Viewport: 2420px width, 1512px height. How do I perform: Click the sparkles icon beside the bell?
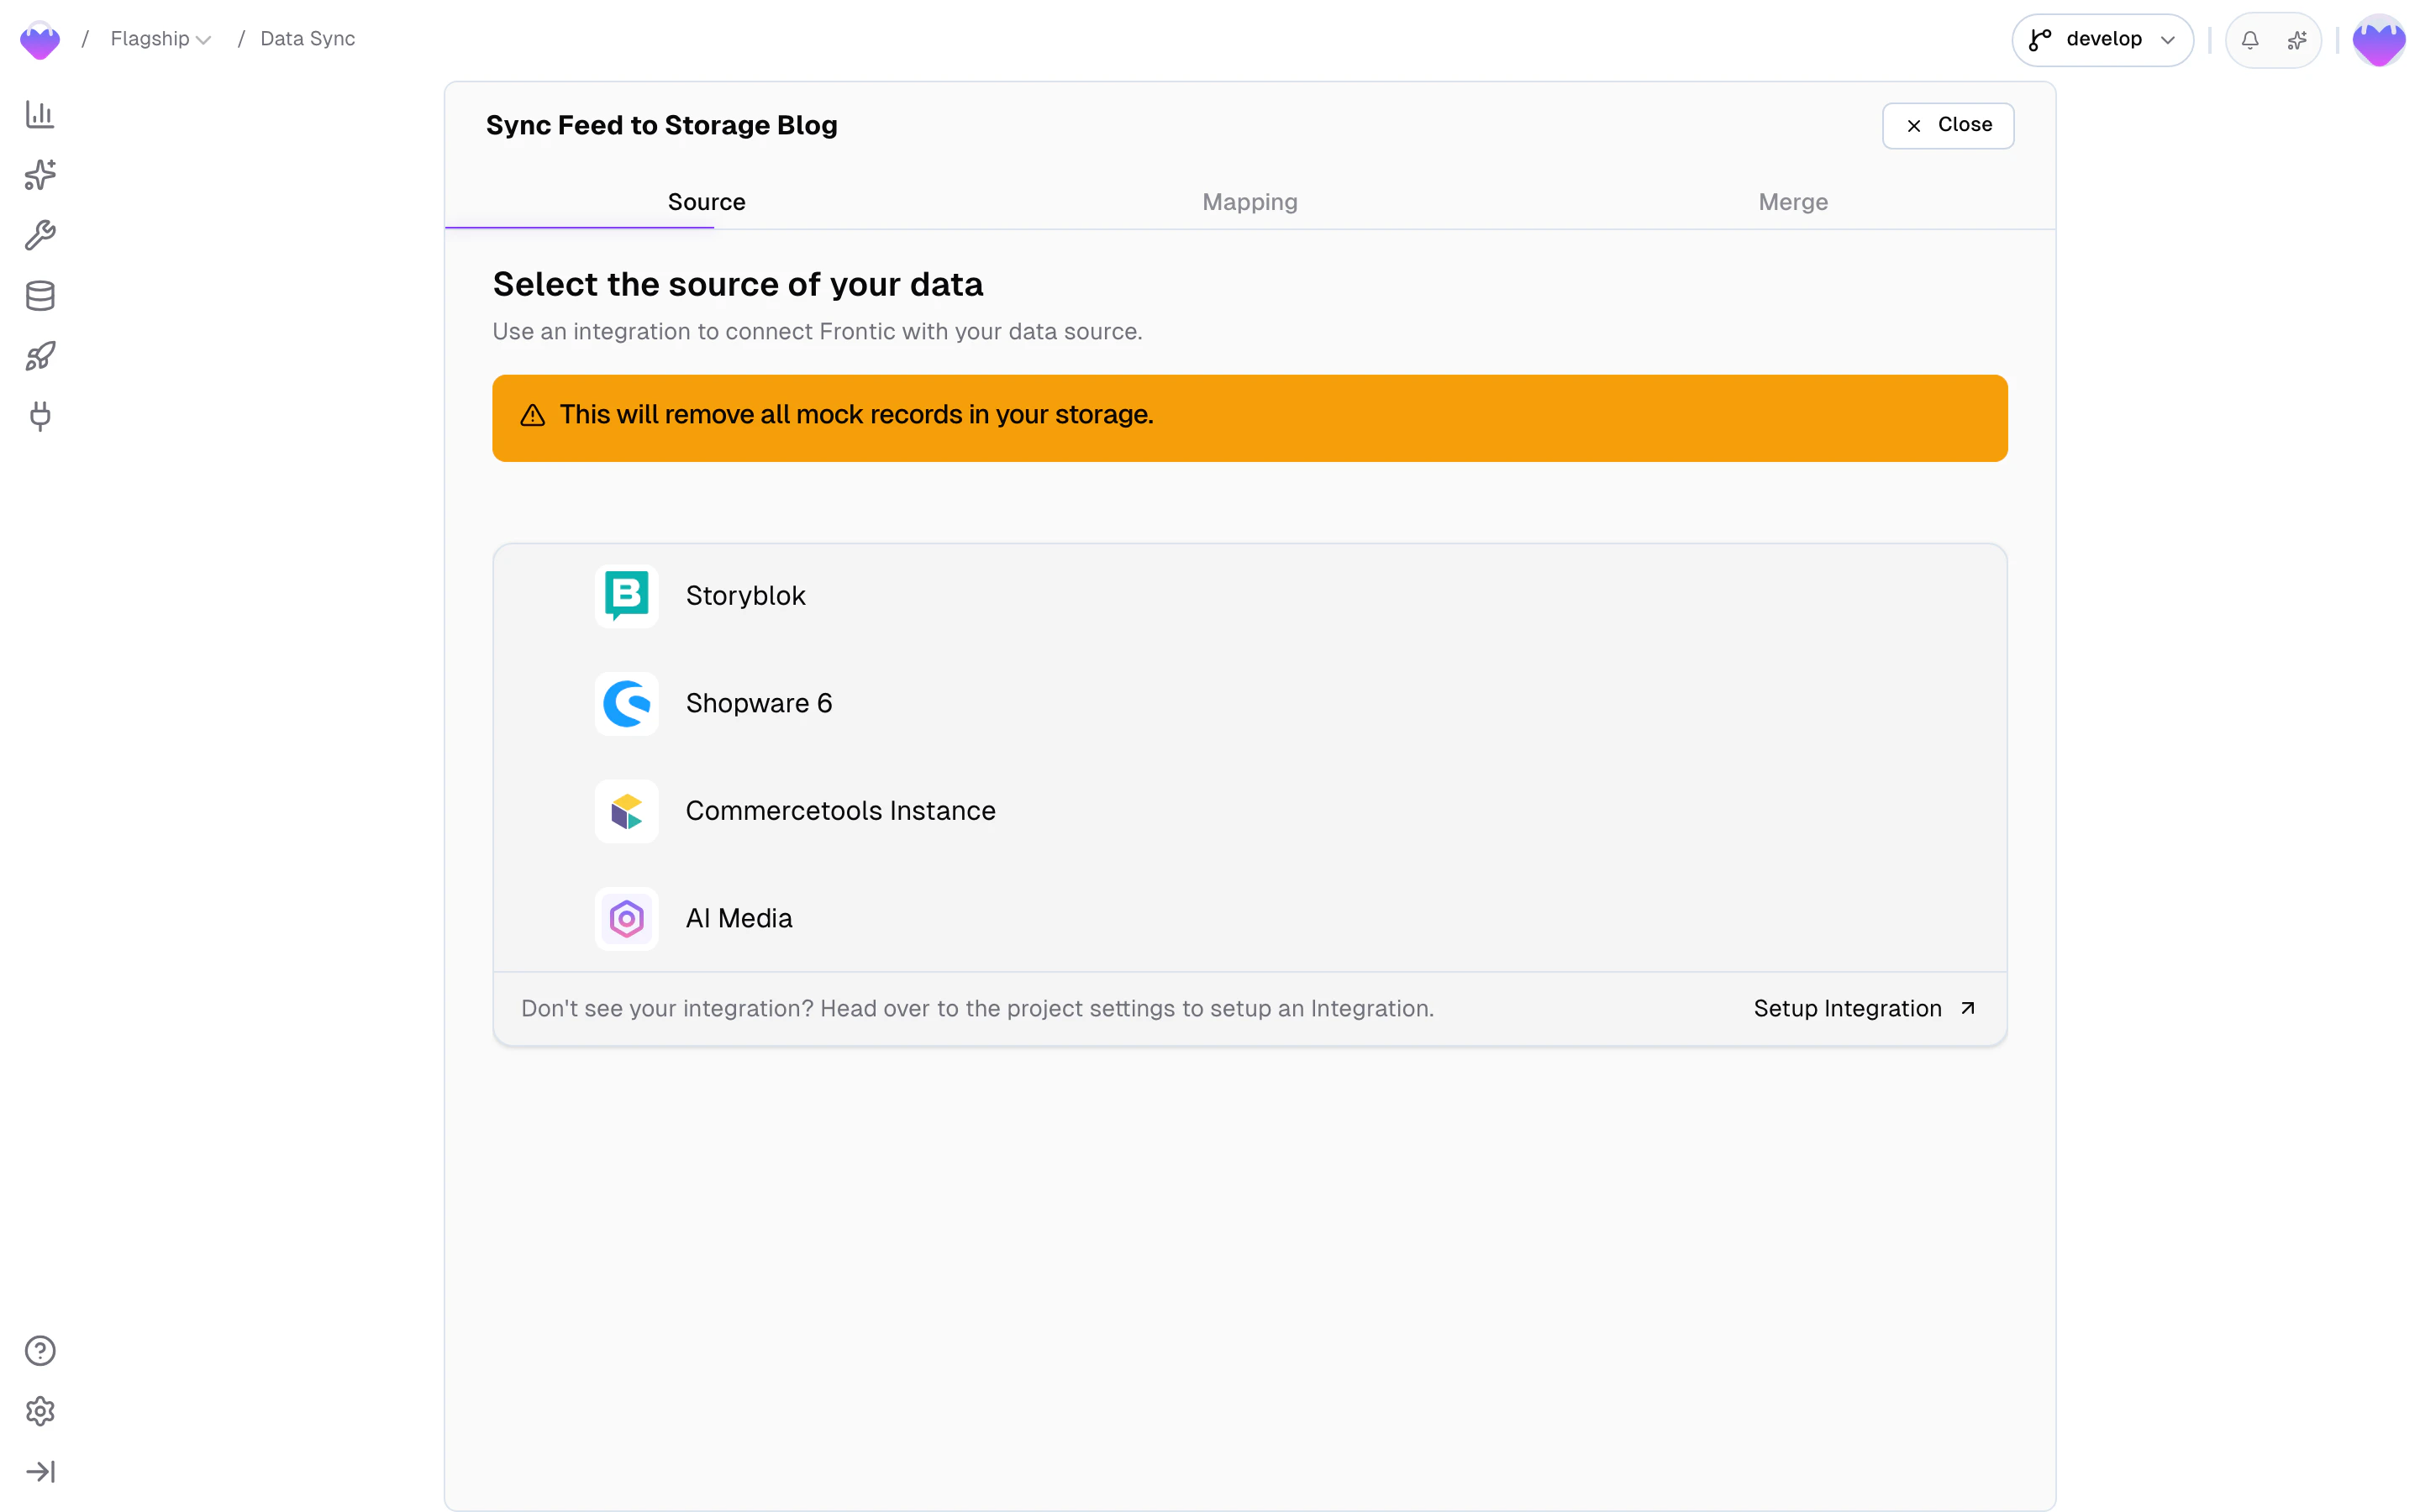tap(2297, 40)
